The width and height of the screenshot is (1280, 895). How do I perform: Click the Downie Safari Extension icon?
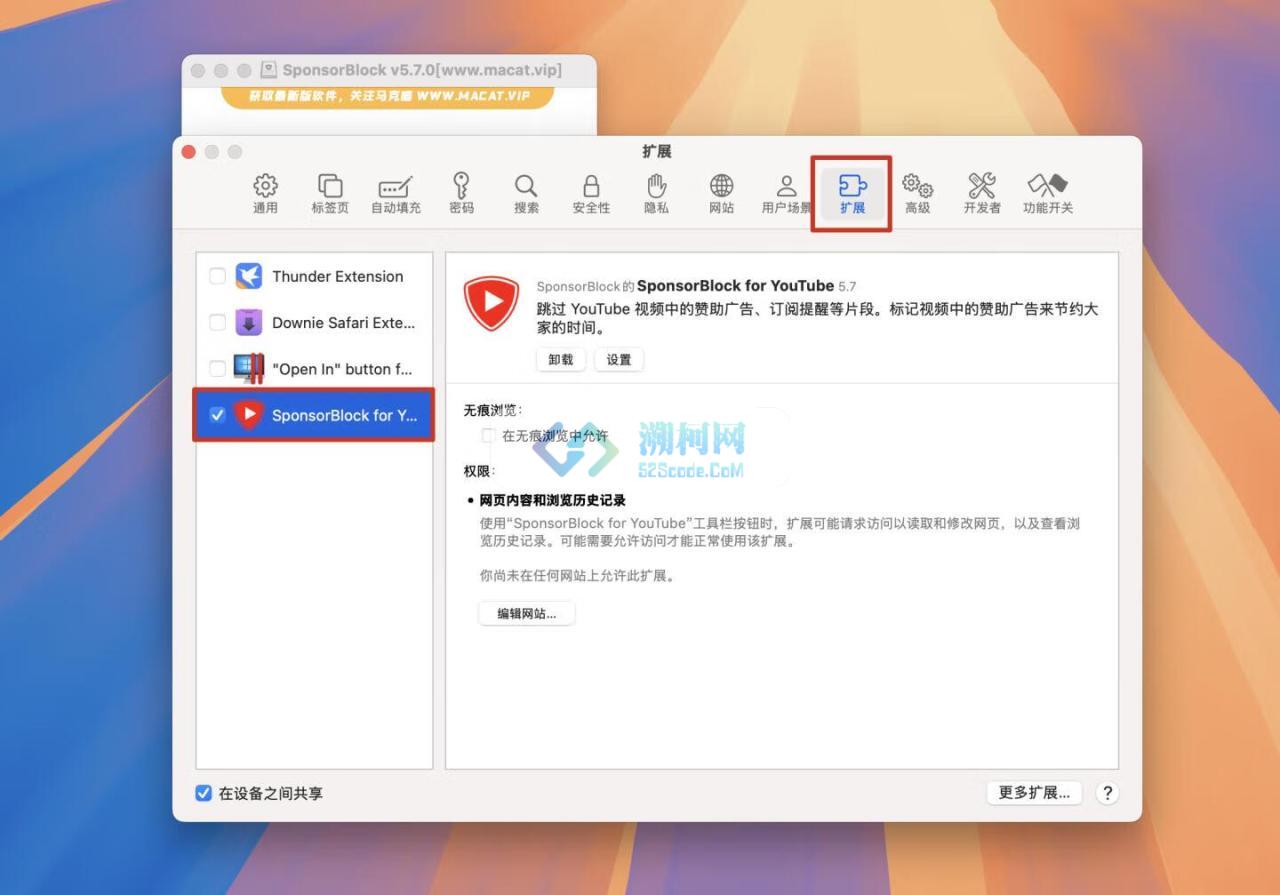[249, 322]
